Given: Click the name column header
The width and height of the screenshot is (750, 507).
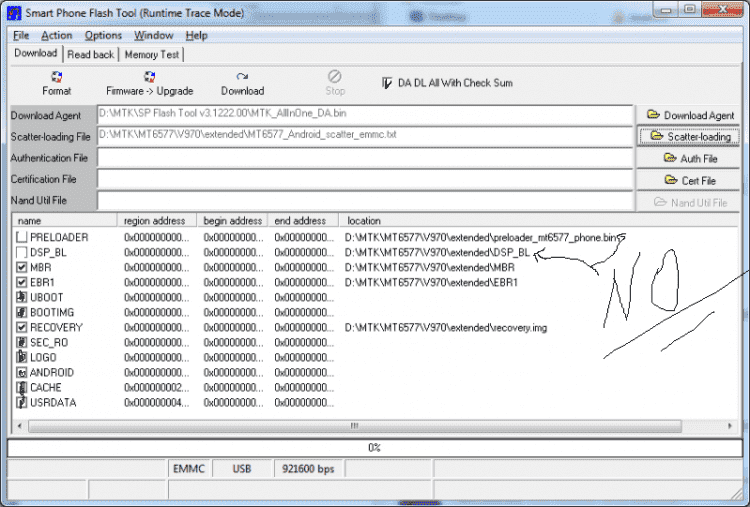Looking at the screenshot, I should tap(65, 220).
